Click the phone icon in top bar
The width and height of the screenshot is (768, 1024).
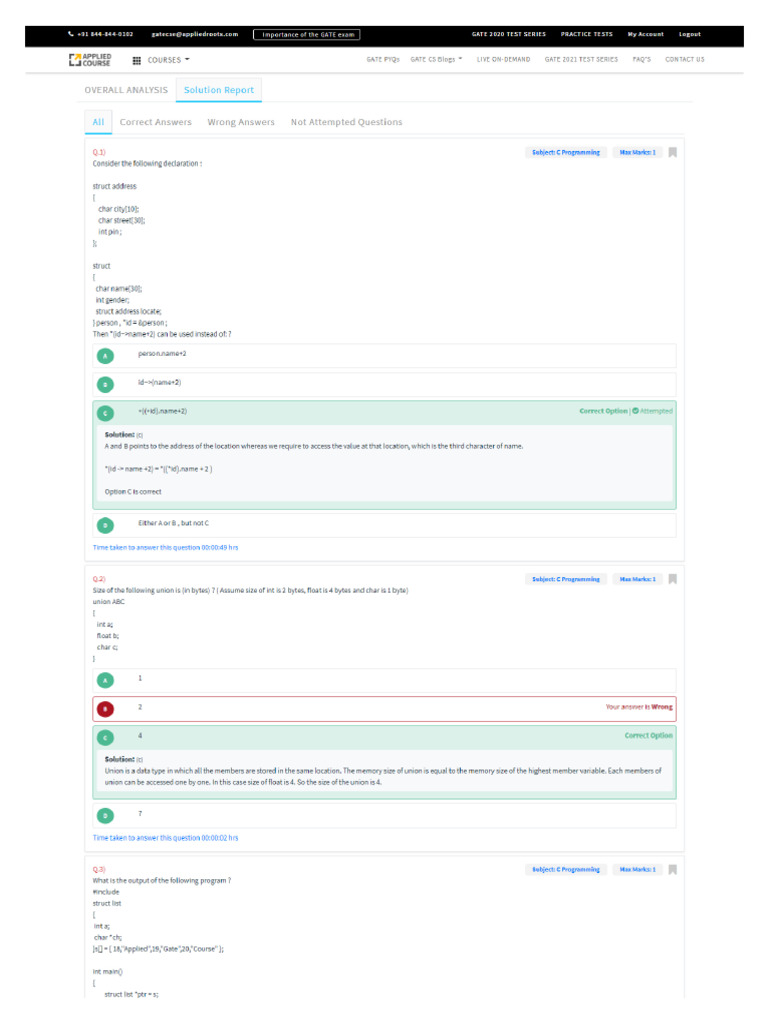70,34
